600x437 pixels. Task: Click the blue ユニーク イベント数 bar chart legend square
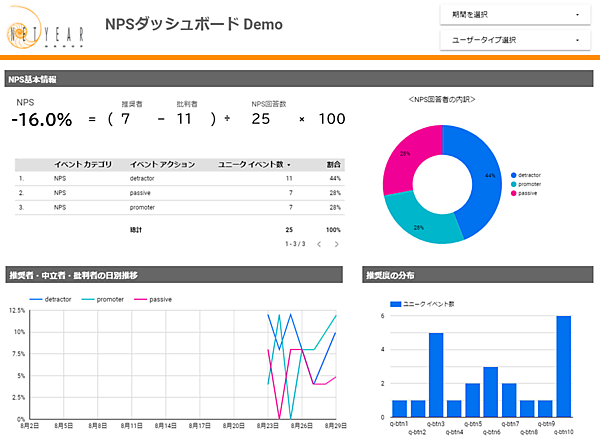click(x=395, y=303)
